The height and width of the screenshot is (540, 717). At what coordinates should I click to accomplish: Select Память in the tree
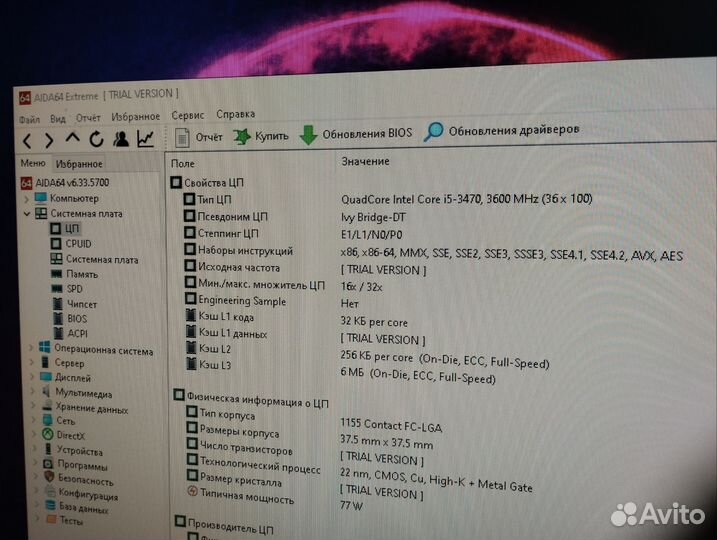click(x=74, y=274)
